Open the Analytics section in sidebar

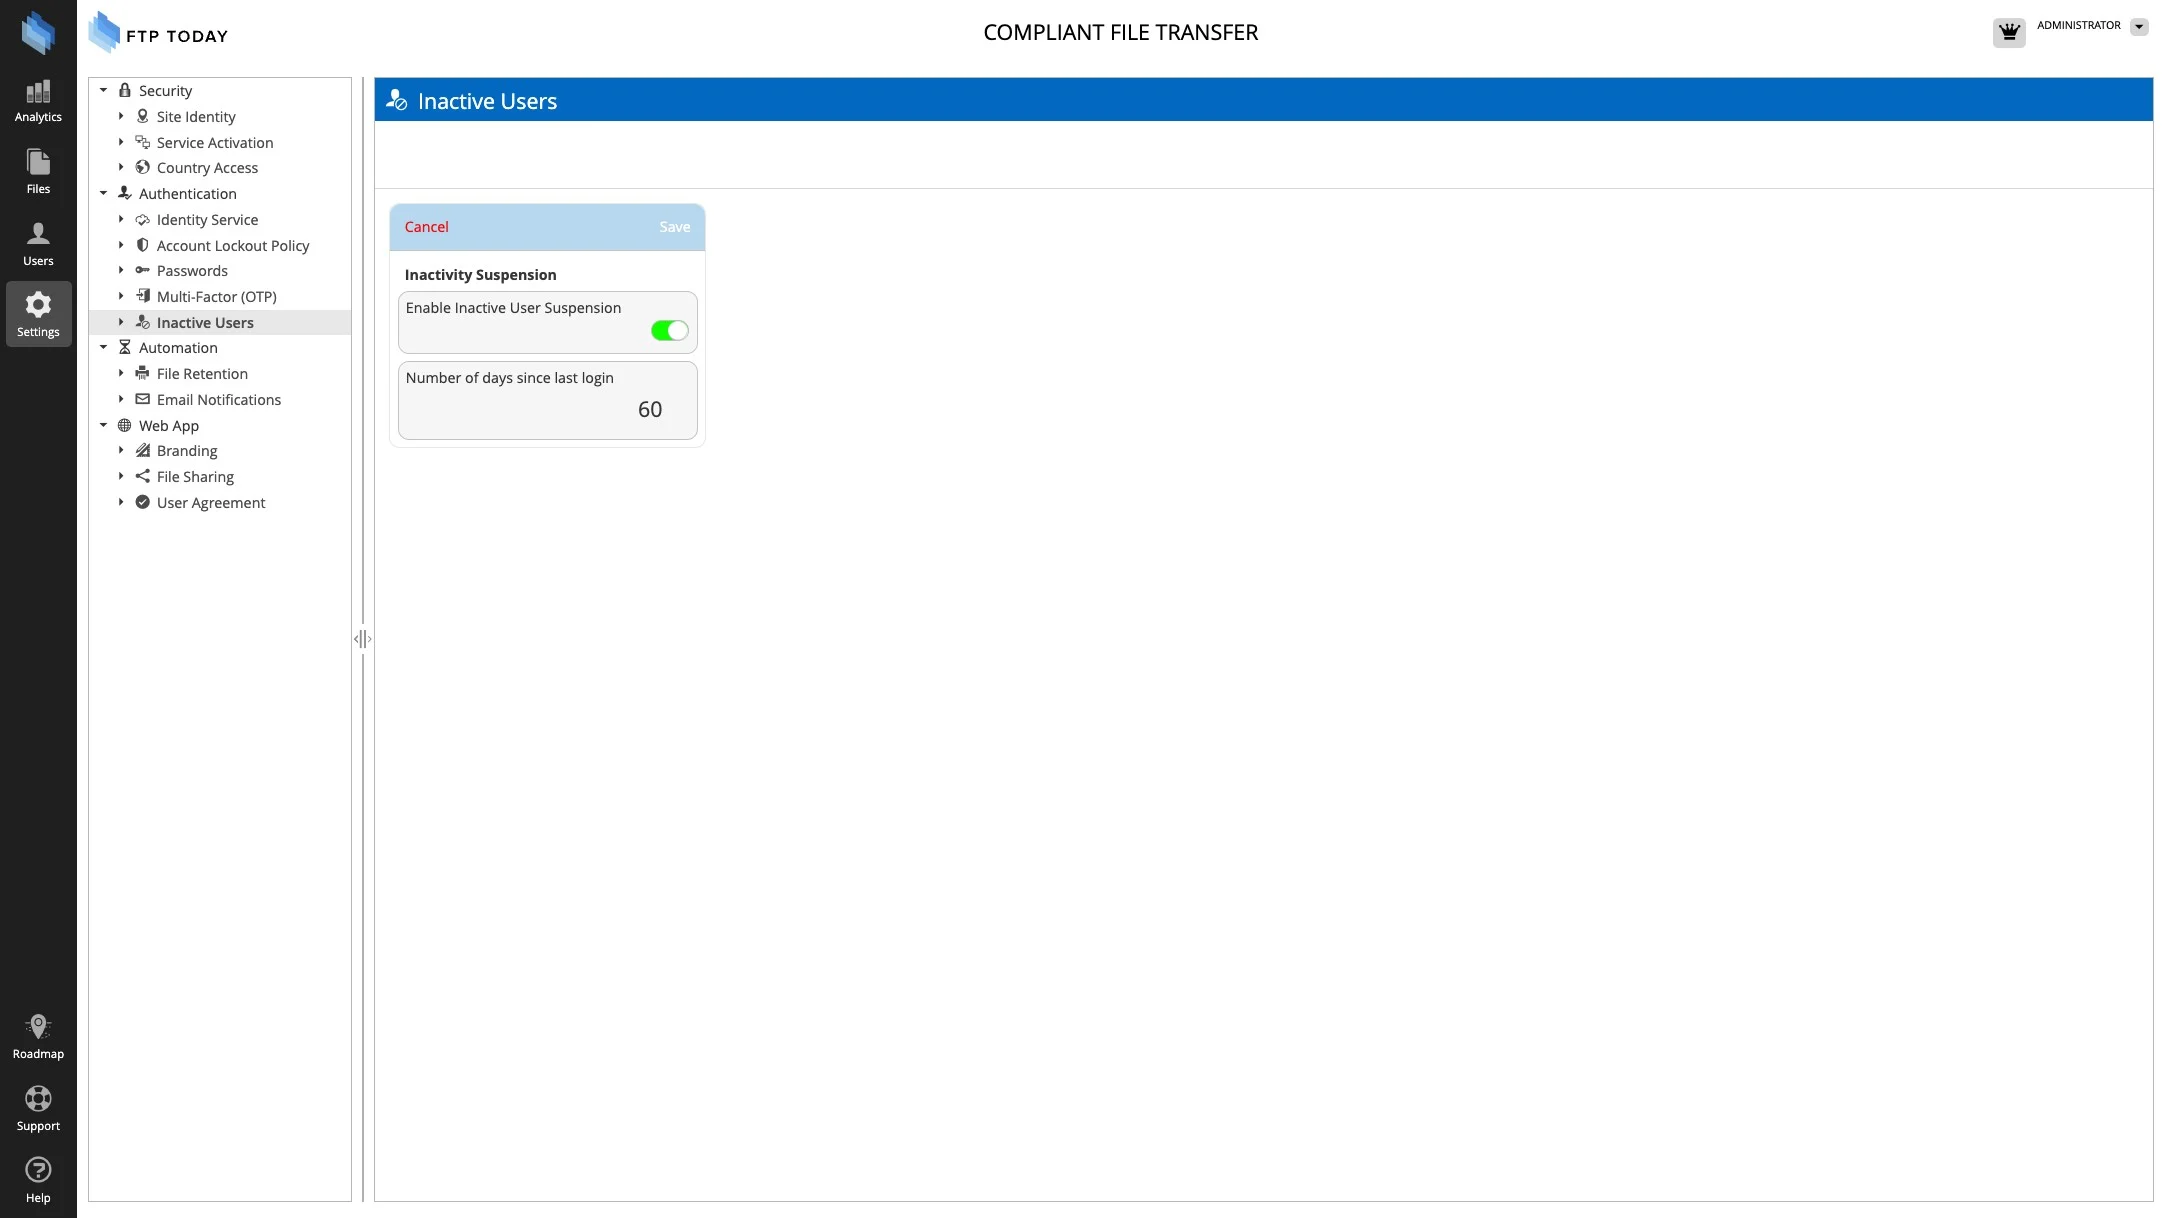pos(38,101)
